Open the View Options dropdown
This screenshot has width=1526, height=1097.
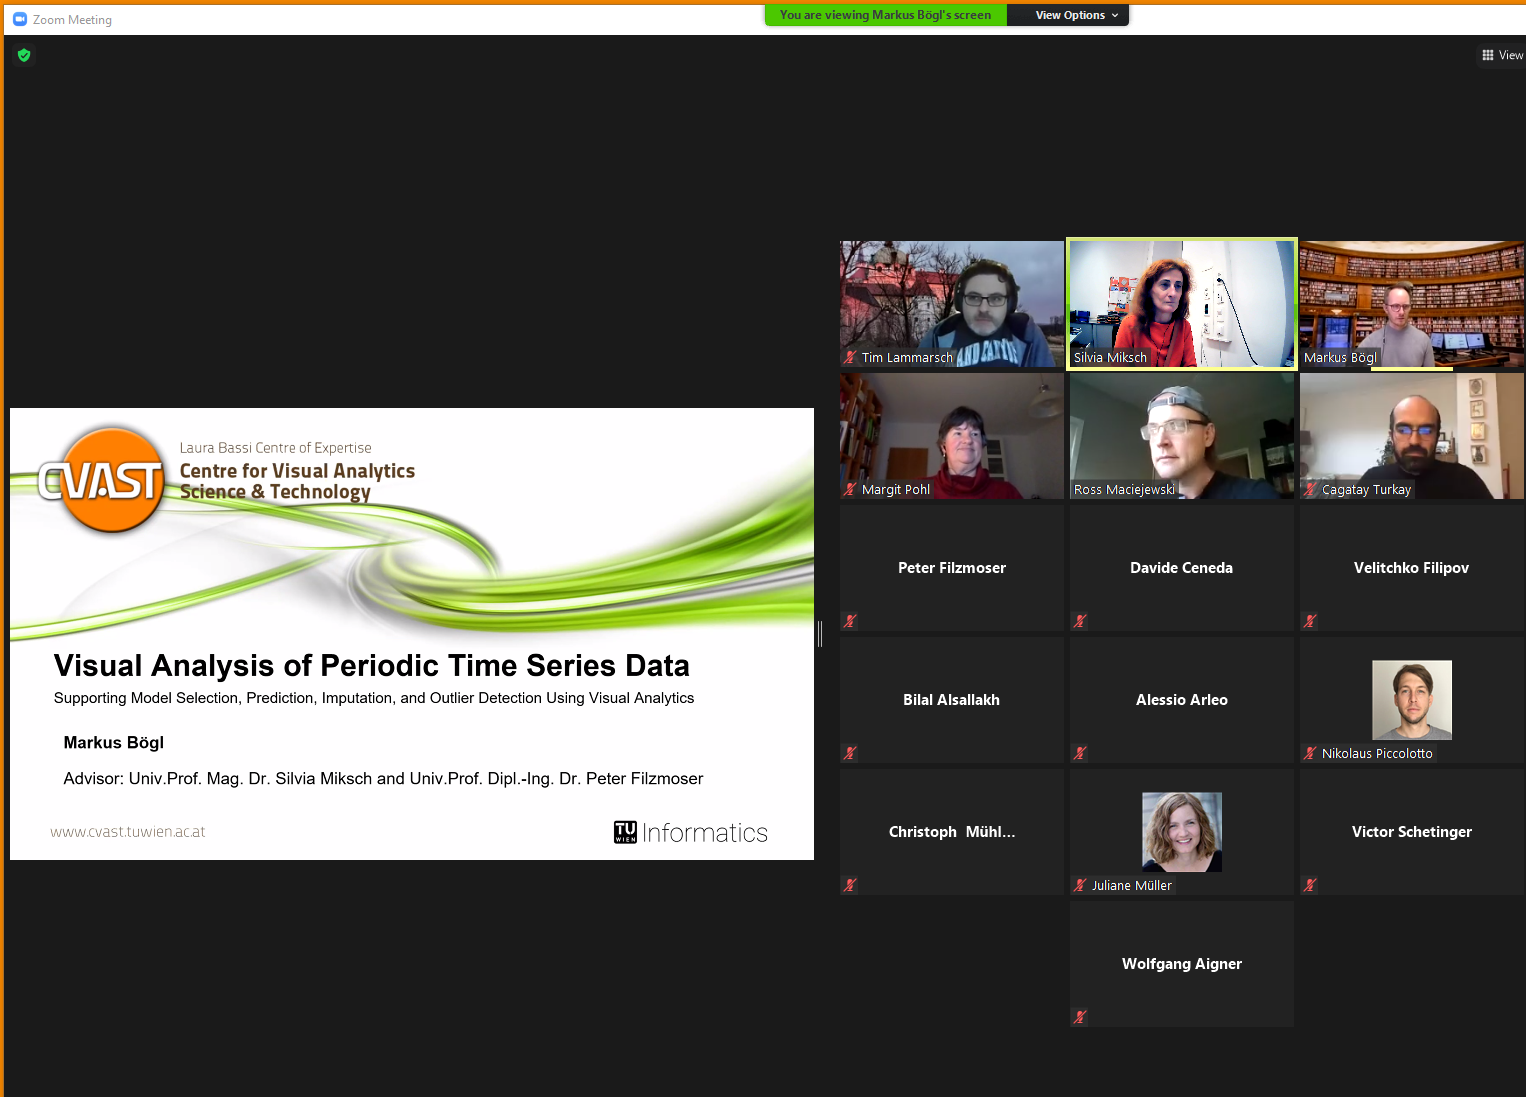(1069, 15)
